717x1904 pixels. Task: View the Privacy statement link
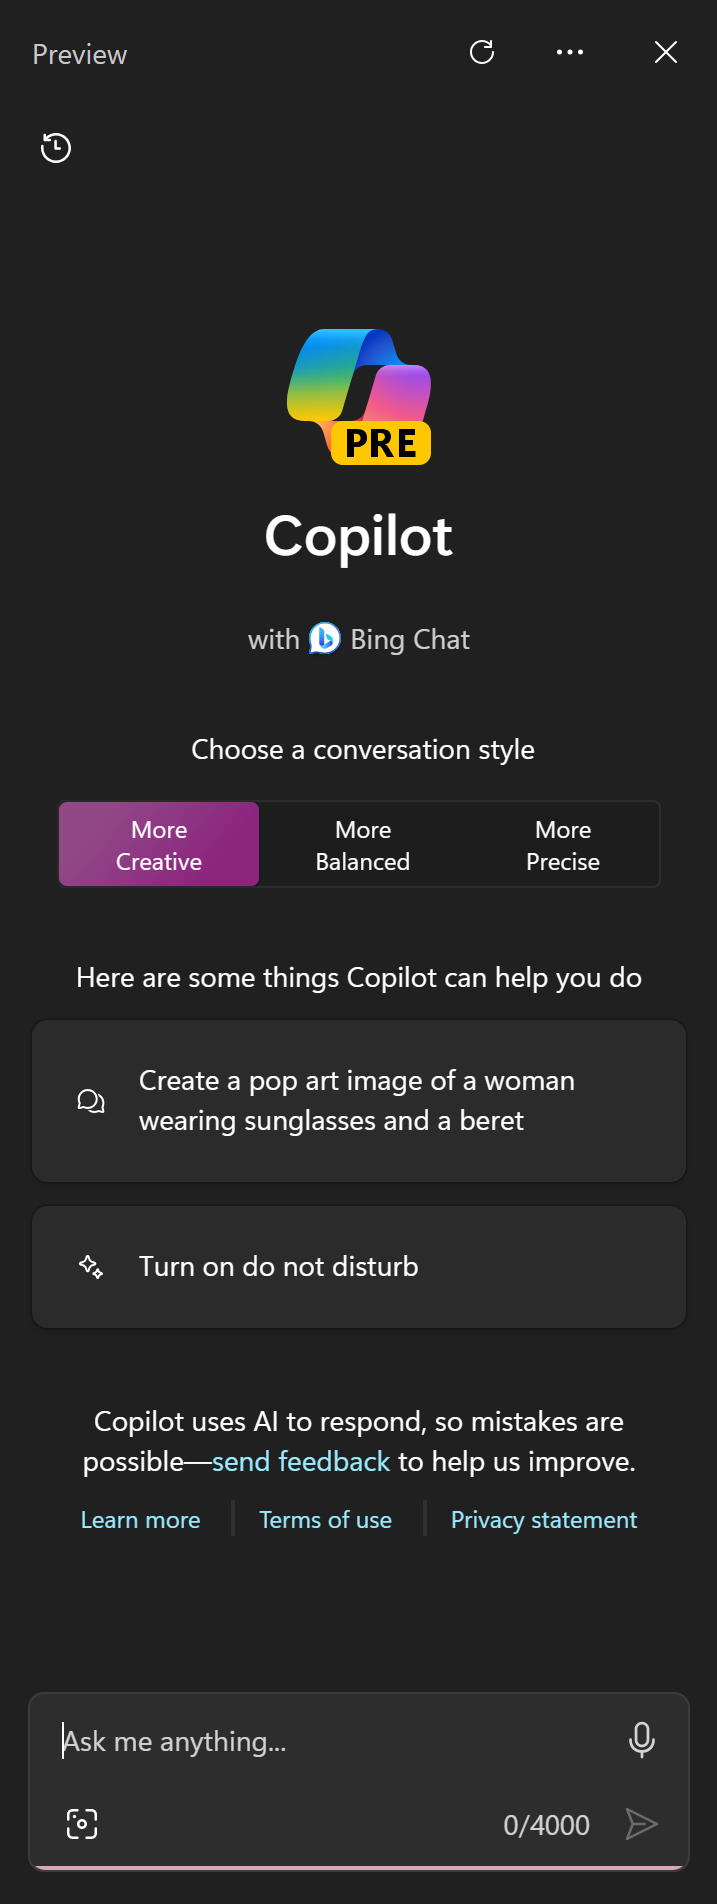point(544,1520)
